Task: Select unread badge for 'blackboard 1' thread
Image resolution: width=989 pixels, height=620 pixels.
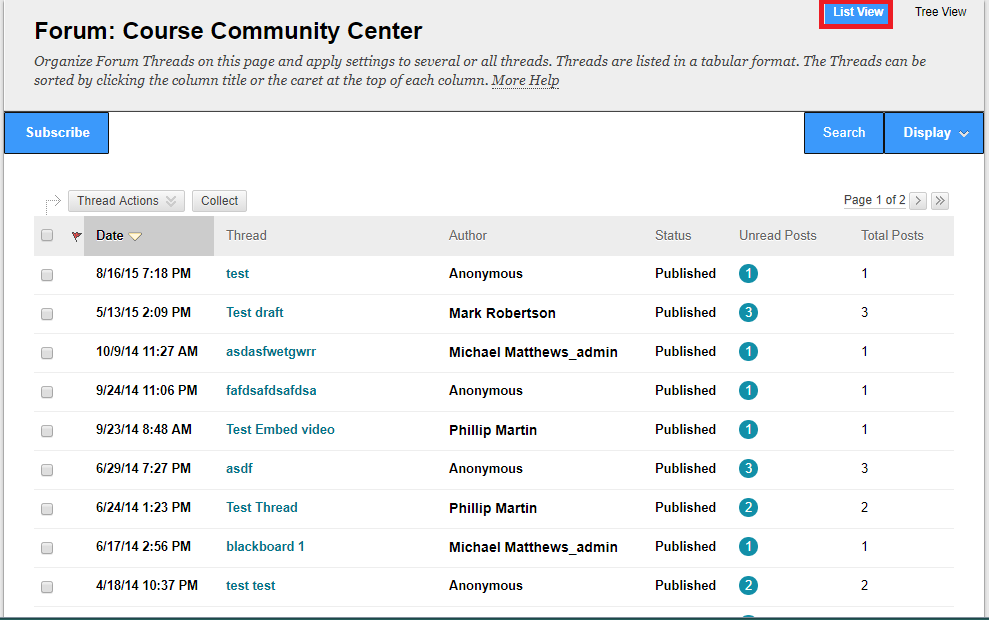Action: pyautogui.click(x=748, y=547)
